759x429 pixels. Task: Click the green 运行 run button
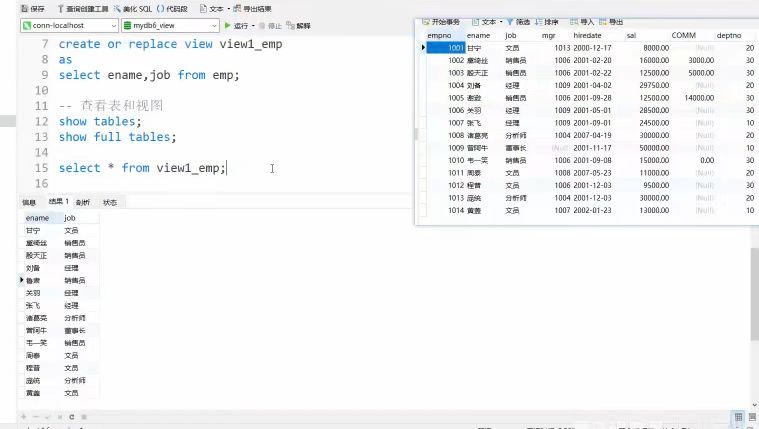pos(236,25)
